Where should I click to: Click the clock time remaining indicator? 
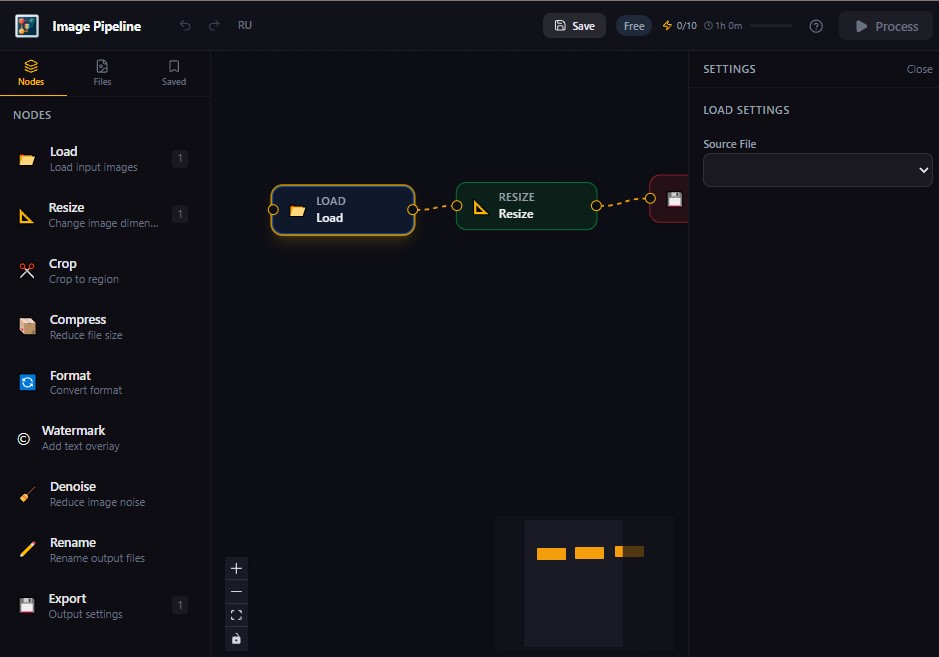point(723,26)
